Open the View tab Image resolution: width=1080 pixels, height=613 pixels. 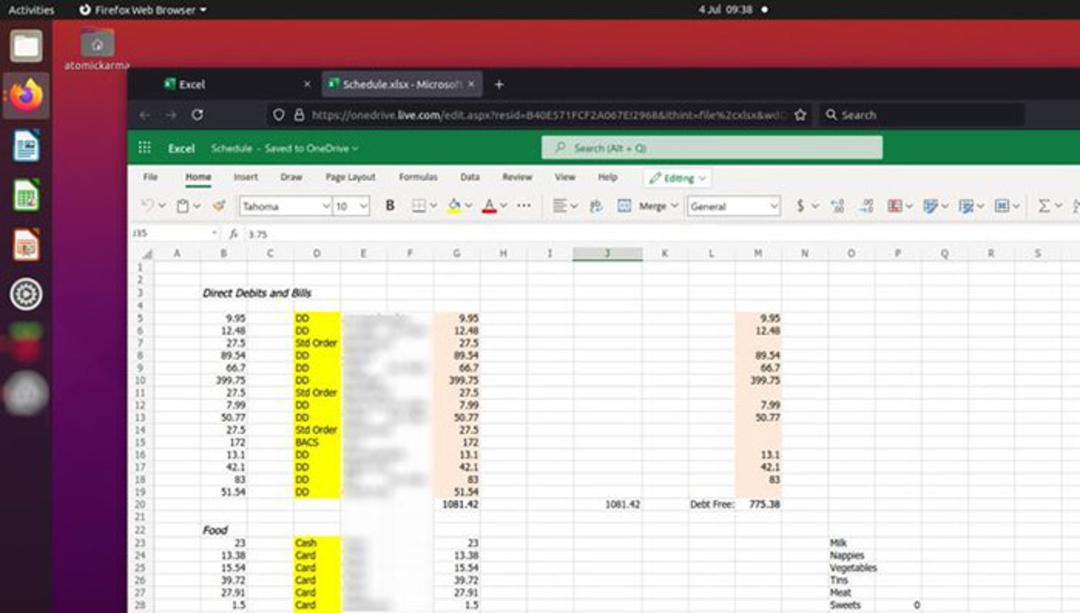[x=565, y=177]
